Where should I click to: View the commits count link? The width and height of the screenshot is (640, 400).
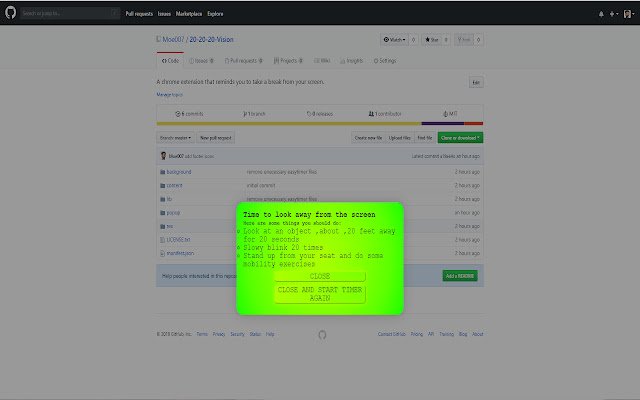(x=189, y=114)
